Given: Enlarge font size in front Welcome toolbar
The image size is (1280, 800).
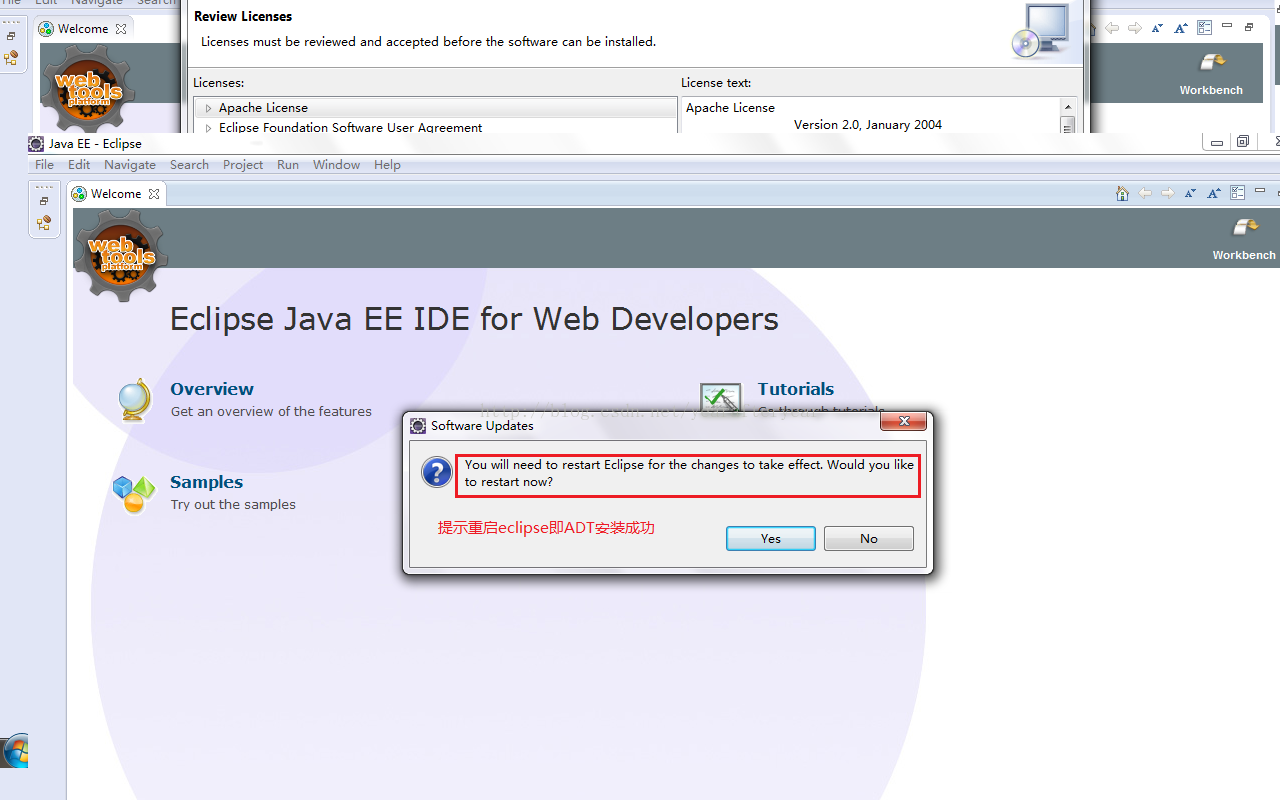Looking at the screenshot, I should [1213, 193].
